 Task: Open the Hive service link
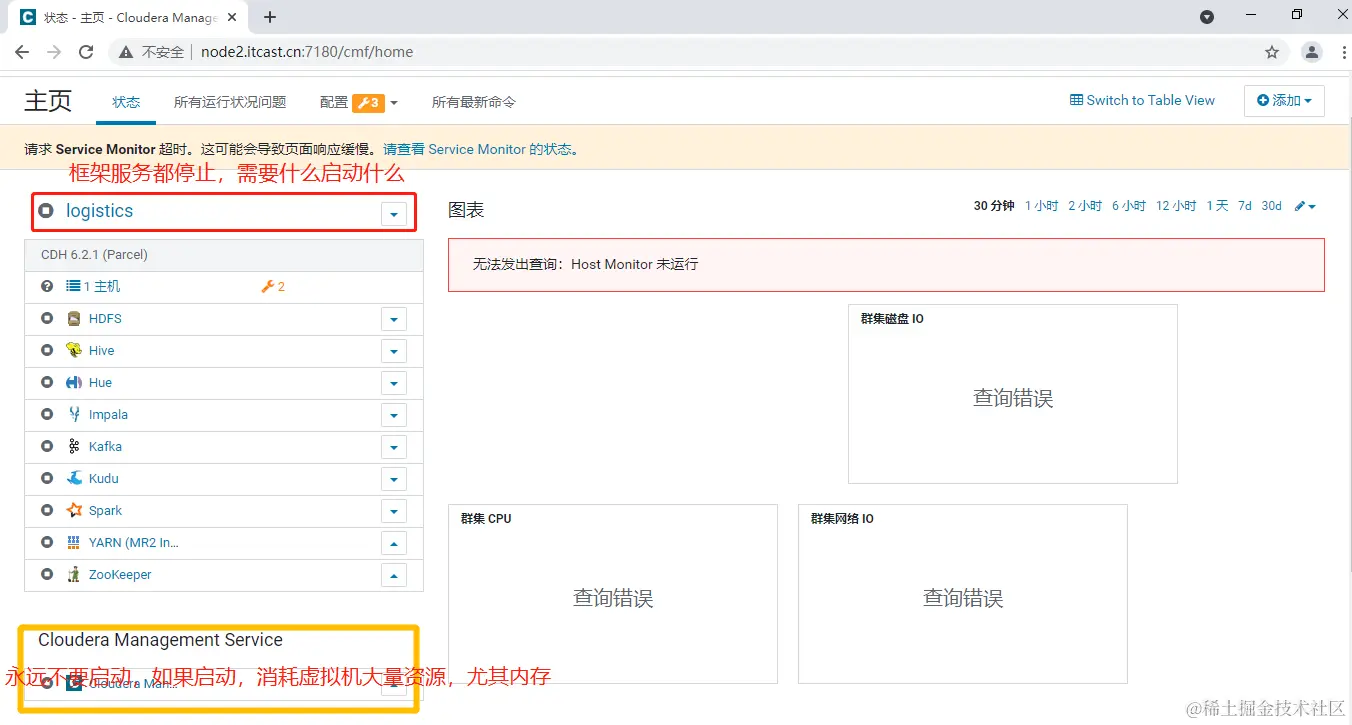(102, 351)
